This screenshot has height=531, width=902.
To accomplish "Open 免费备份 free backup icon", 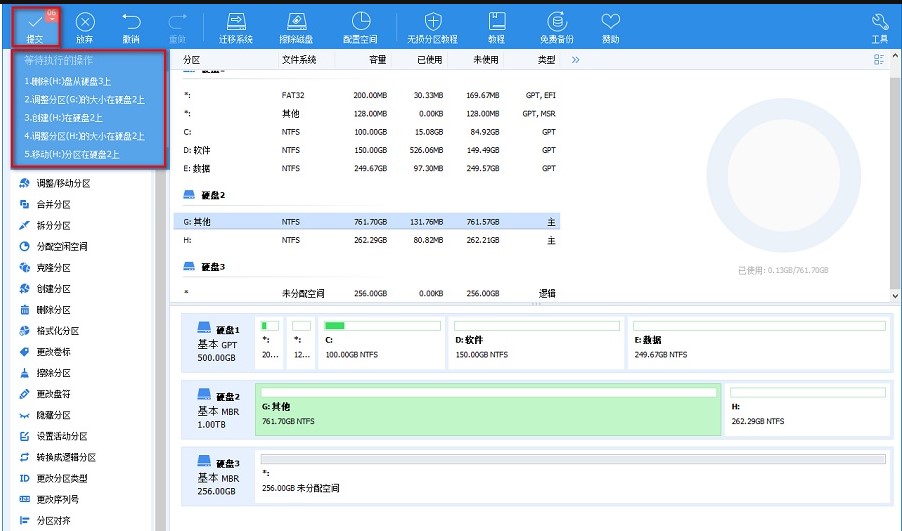I will (x=557, y=26).
